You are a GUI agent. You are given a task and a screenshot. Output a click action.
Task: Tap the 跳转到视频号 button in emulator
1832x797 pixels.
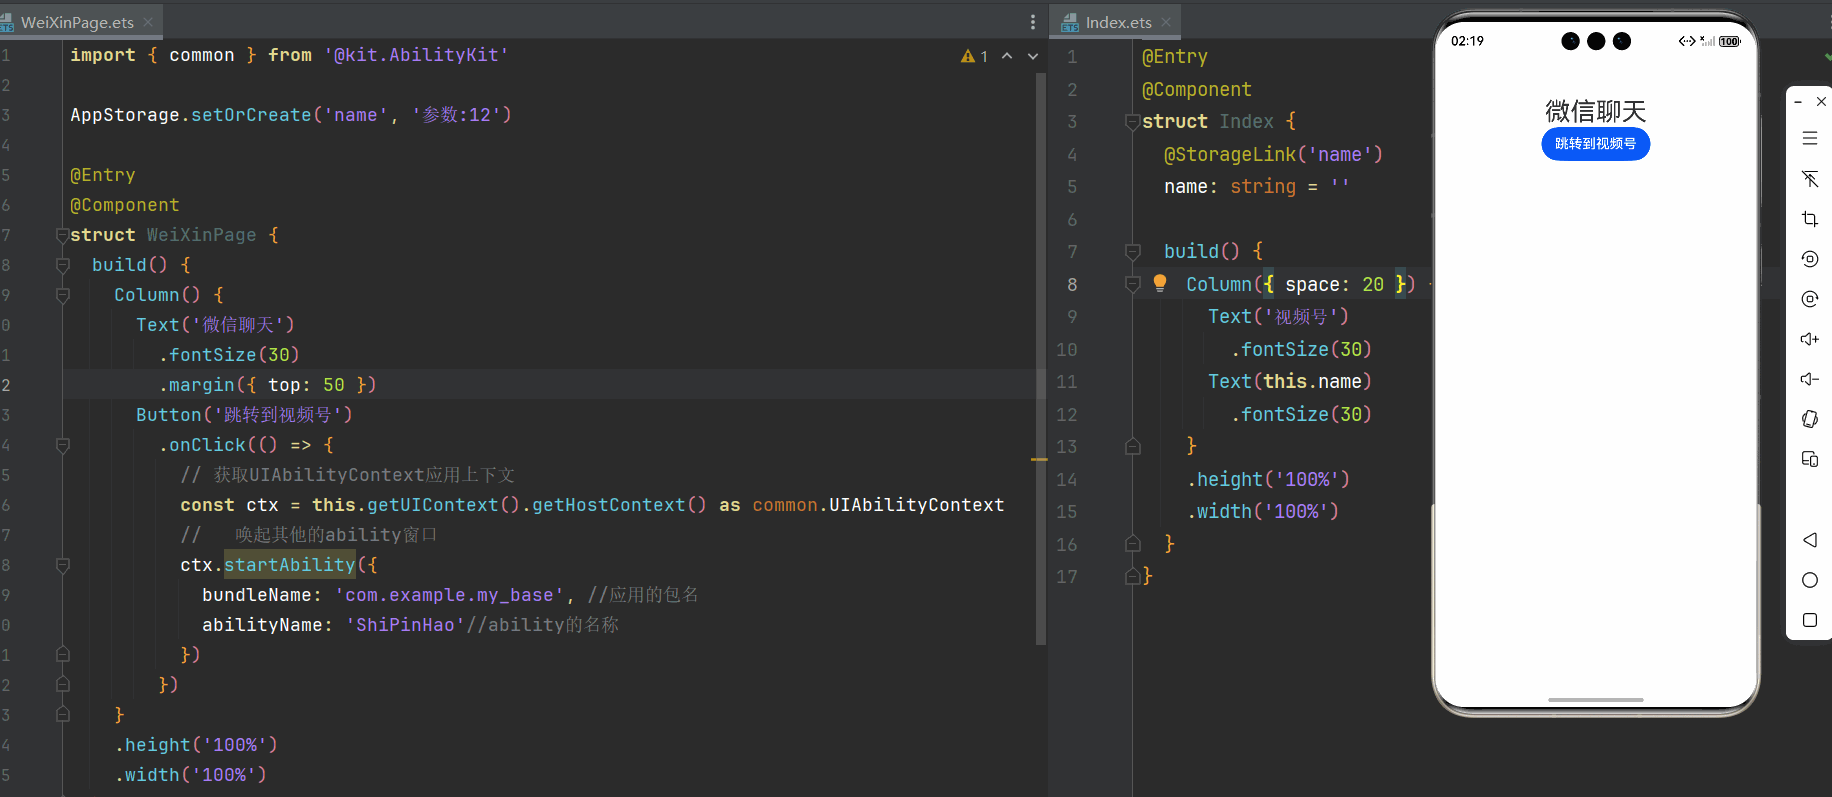coord(1595,144)
